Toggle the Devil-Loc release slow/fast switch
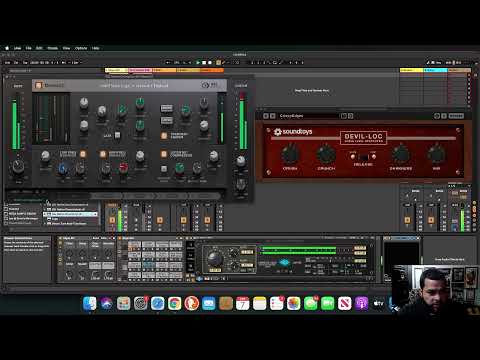Viewport: 480px width, 360px height. (x=363, y=157)
